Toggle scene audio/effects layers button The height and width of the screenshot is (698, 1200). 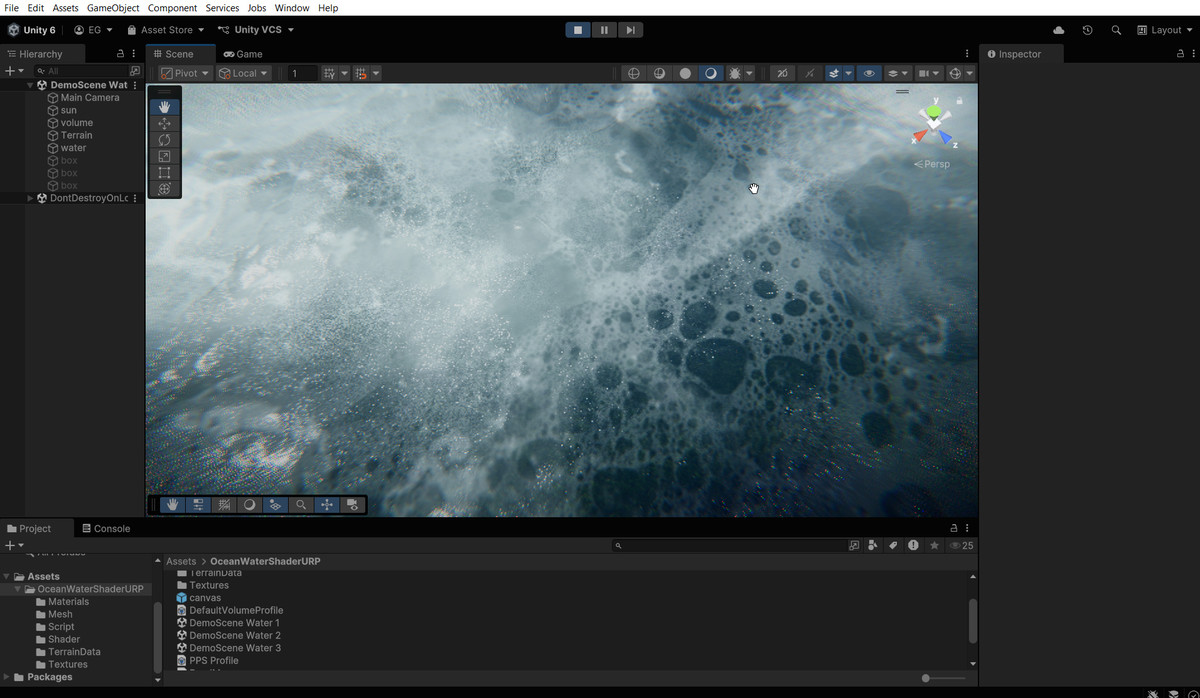click(x=832, y=73)
